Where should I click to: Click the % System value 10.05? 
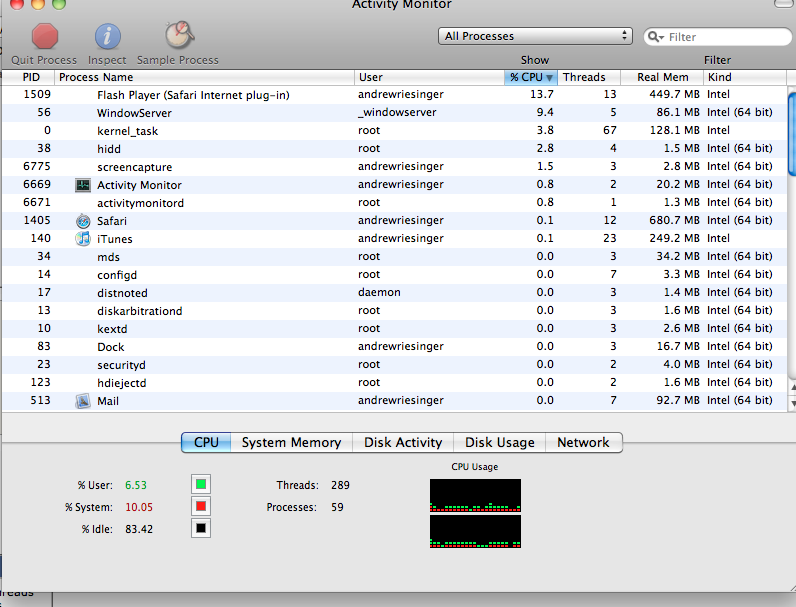coord(139,507)
